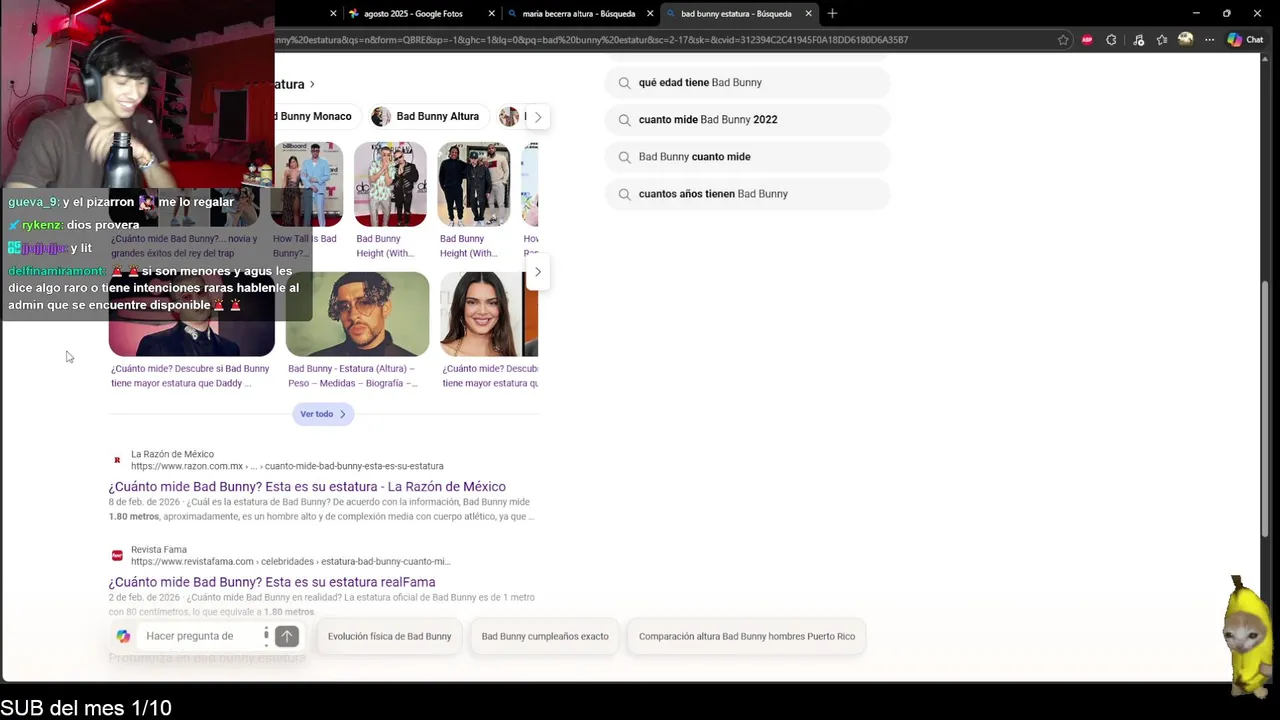Open the Copilot Chat button
The height and width of the screenshot is (720, 1280).
click(1246, 40)
